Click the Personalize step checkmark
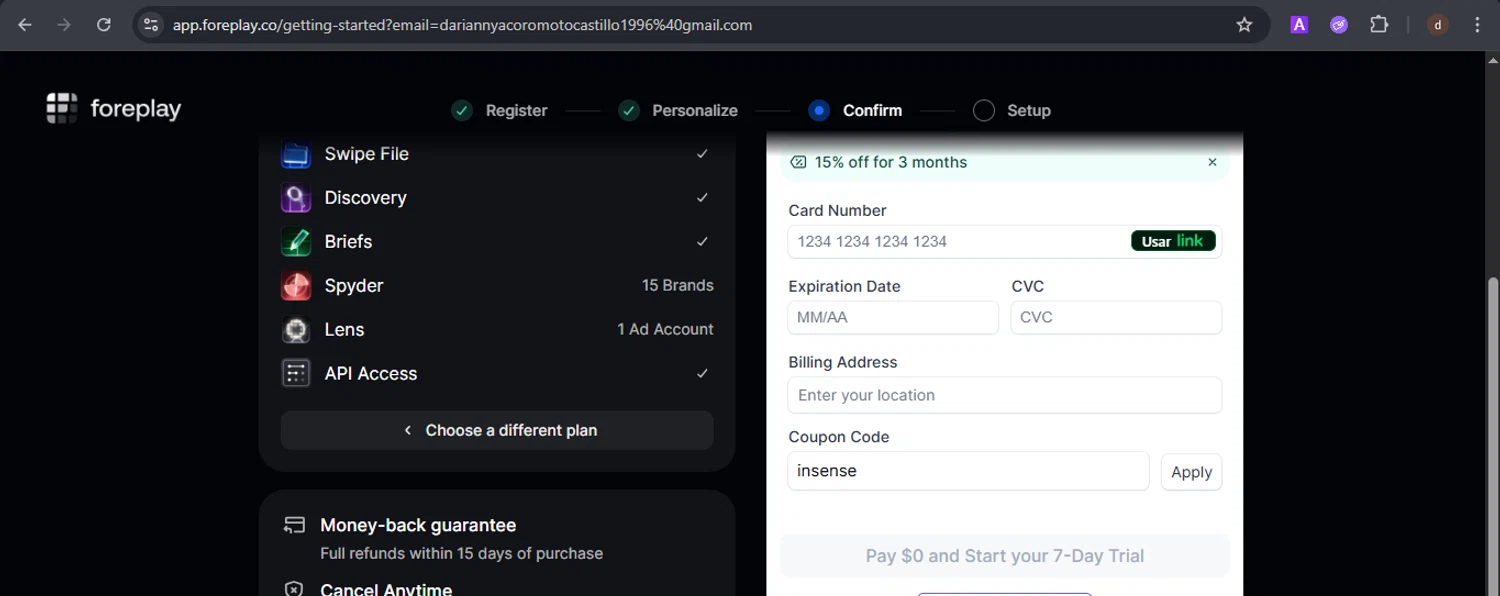The image size is (1500, 596). click(629, 110)
